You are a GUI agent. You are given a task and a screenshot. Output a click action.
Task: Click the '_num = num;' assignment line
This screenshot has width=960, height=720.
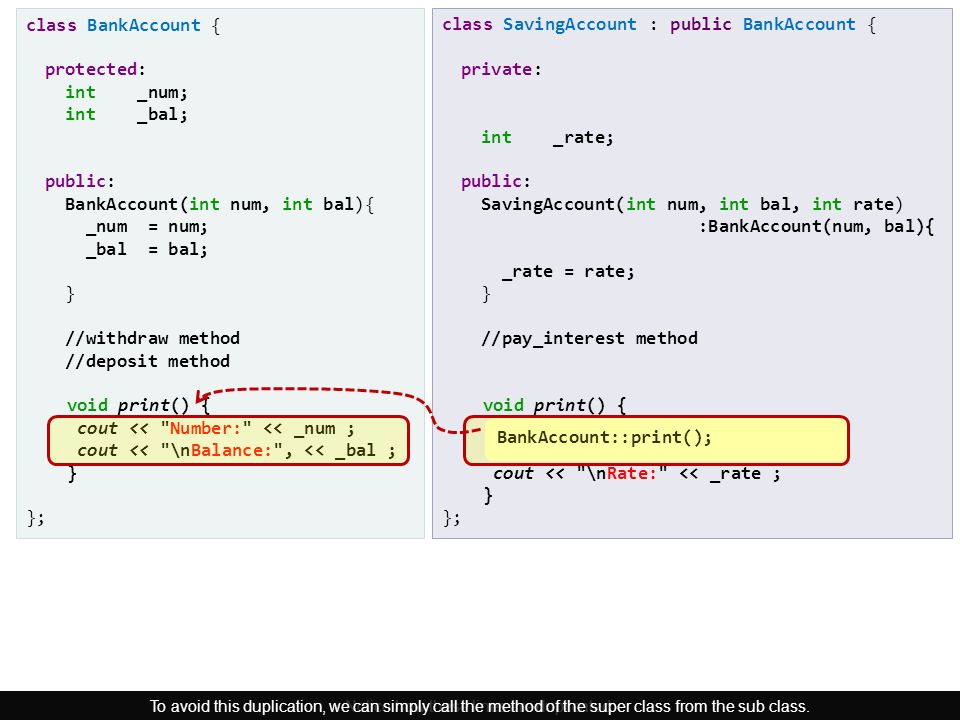146,227
